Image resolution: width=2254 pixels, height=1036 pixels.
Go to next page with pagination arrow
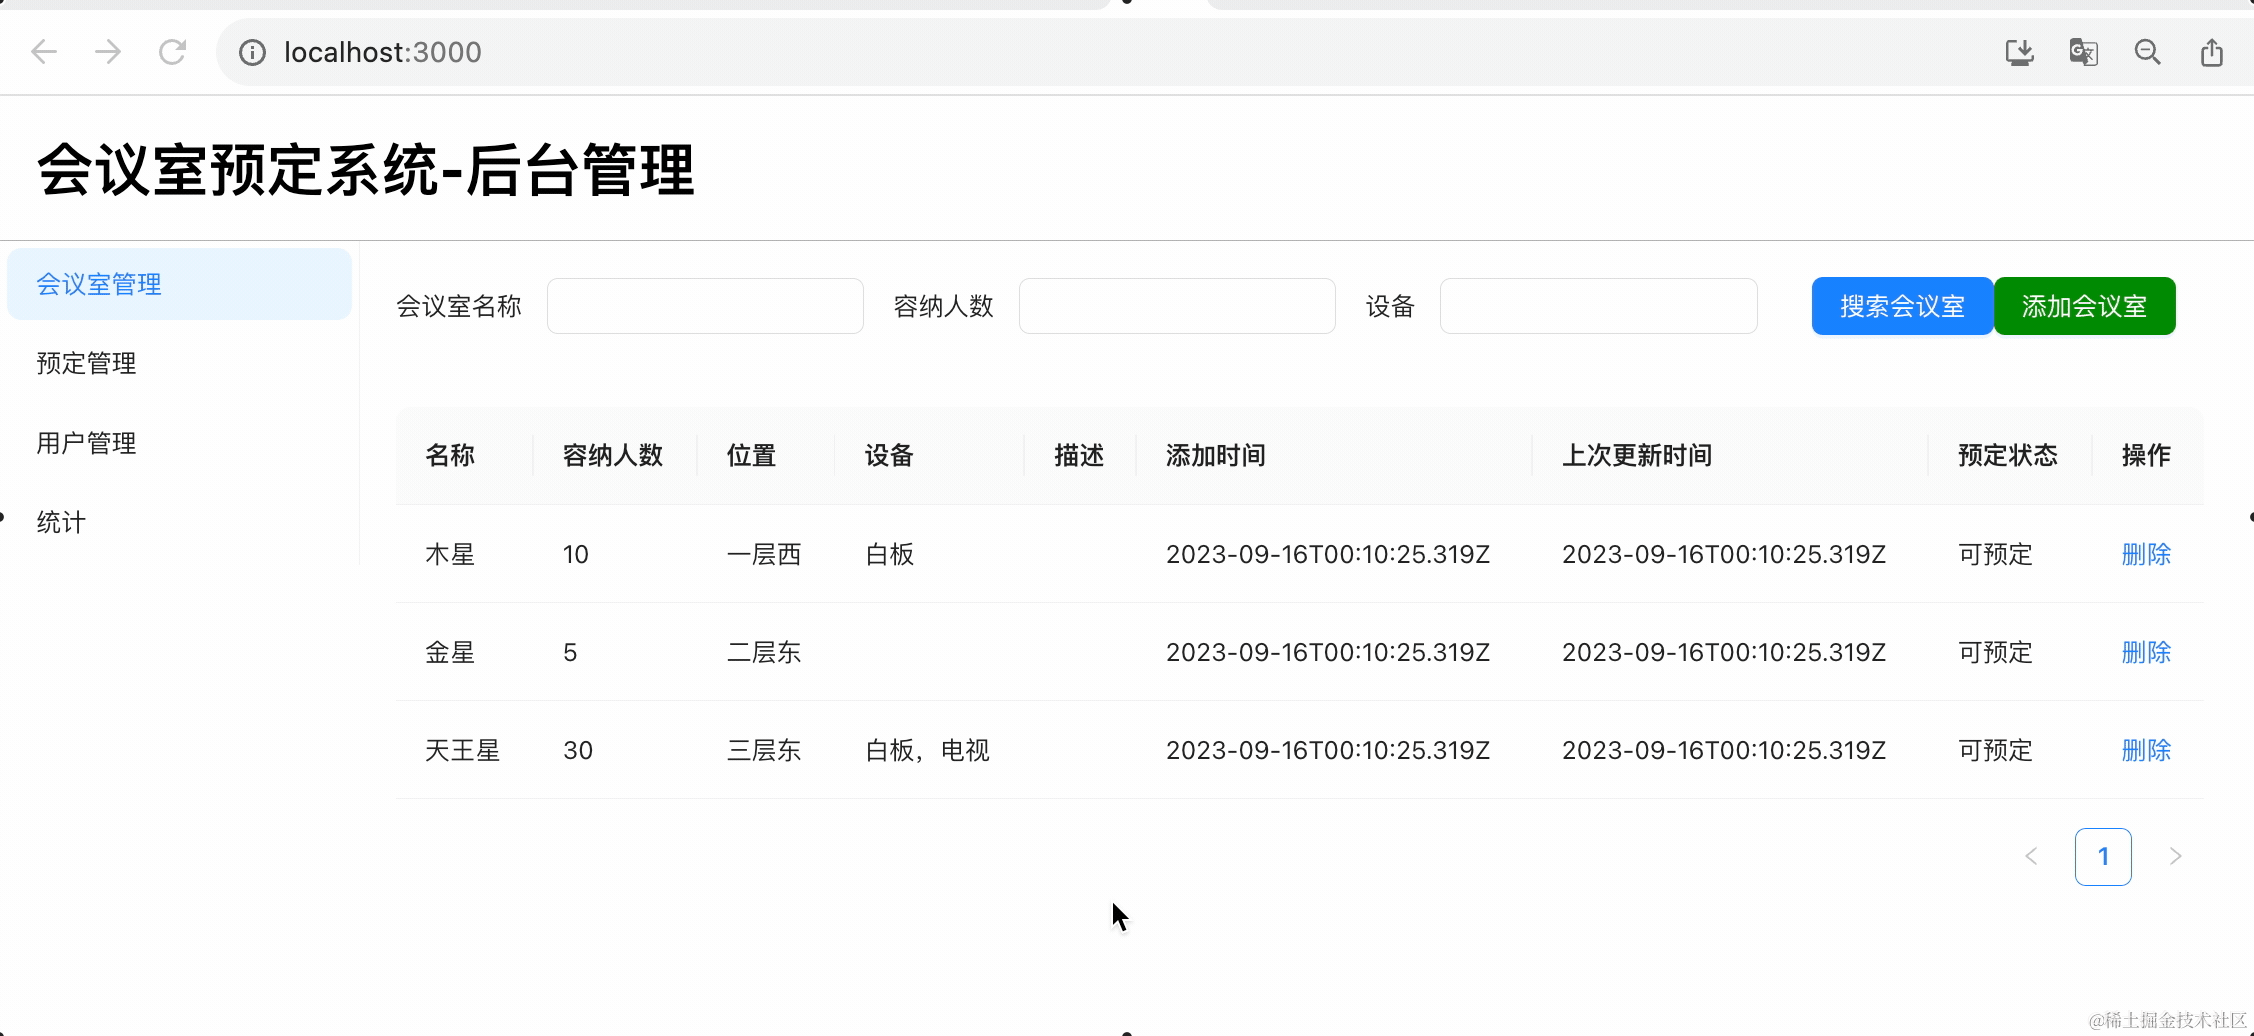click(x=2175, y=857)
